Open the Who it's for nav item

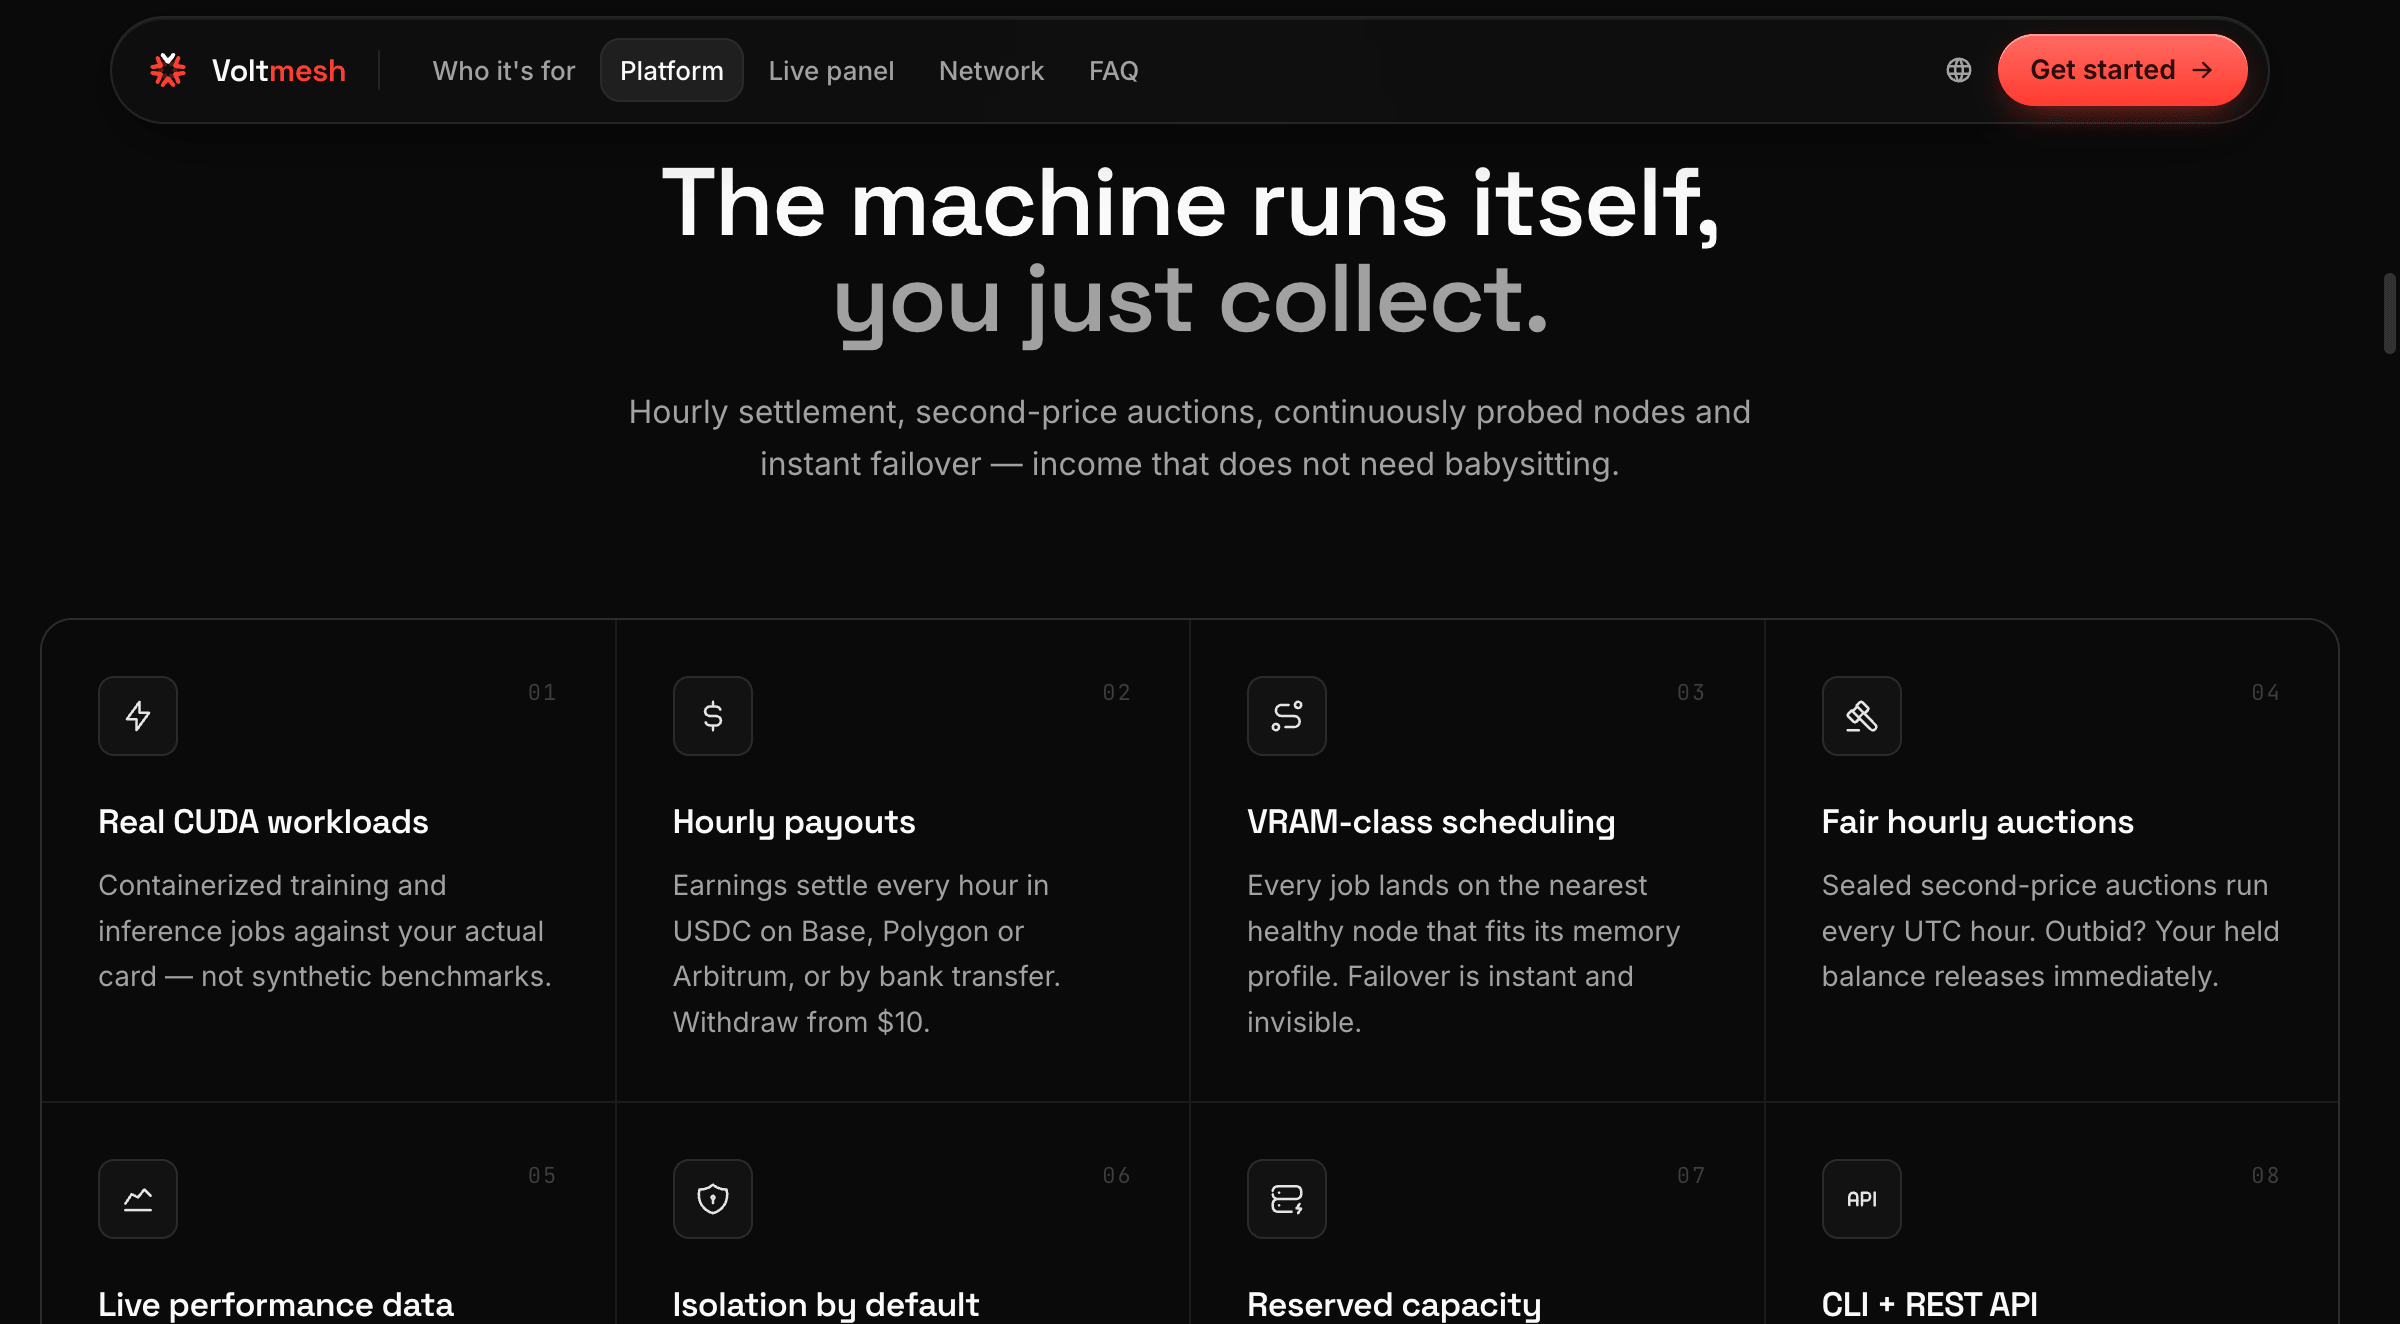[x=504, y=70]
